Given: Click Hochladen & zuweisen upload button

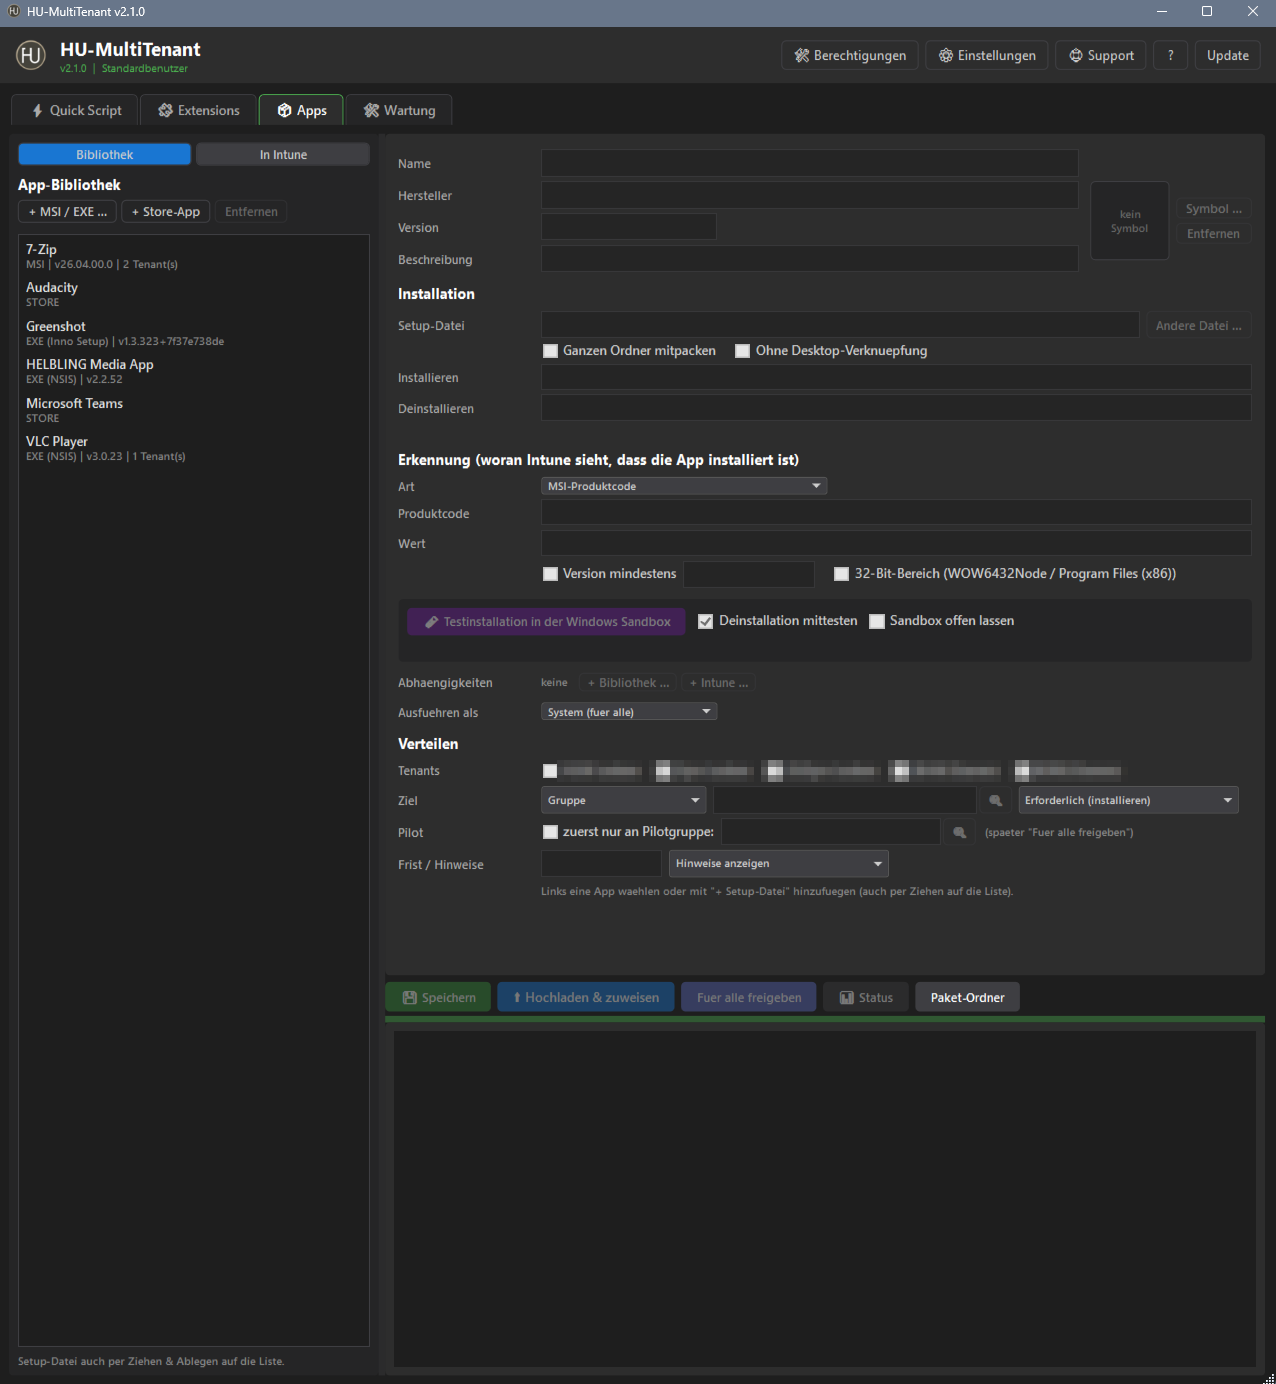Looking at the screenshot, I should point(586,998).
